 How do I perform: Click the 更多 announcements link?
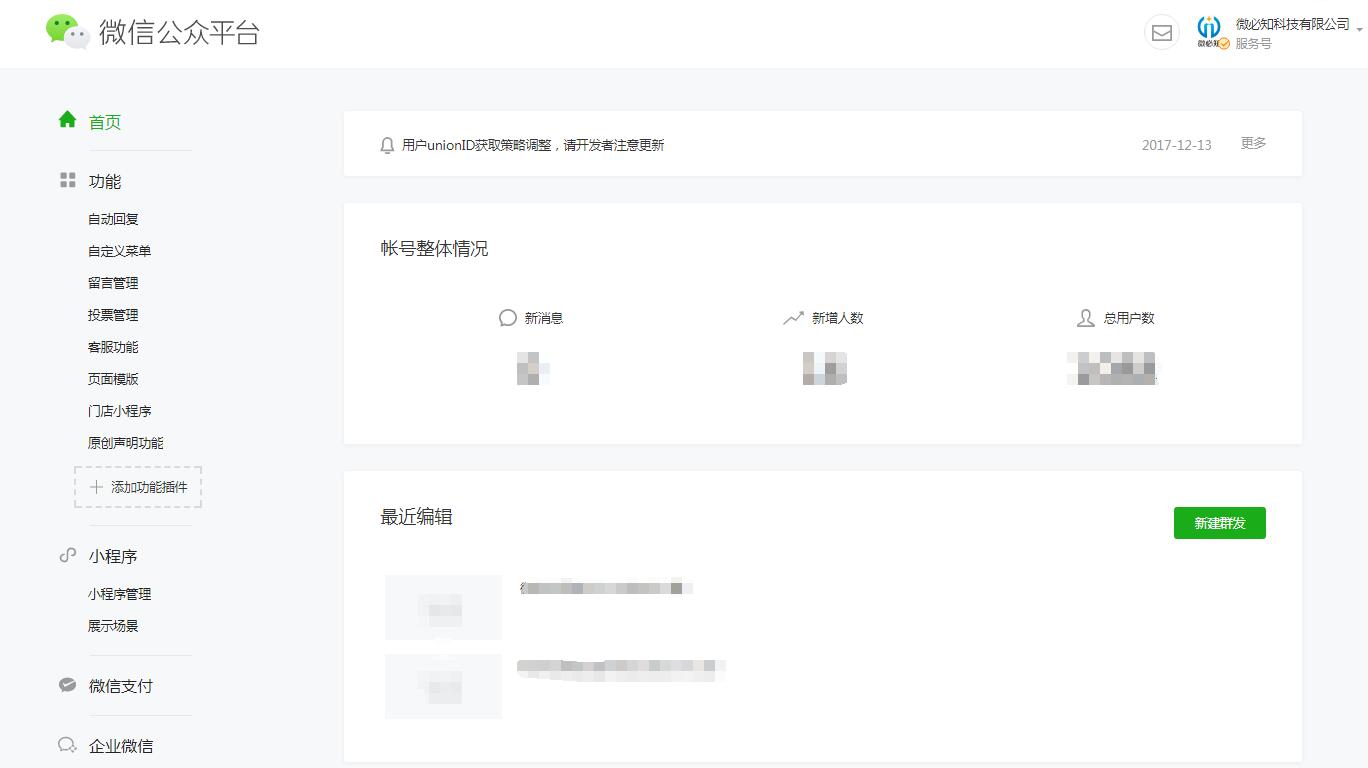tap(1253, 144)
